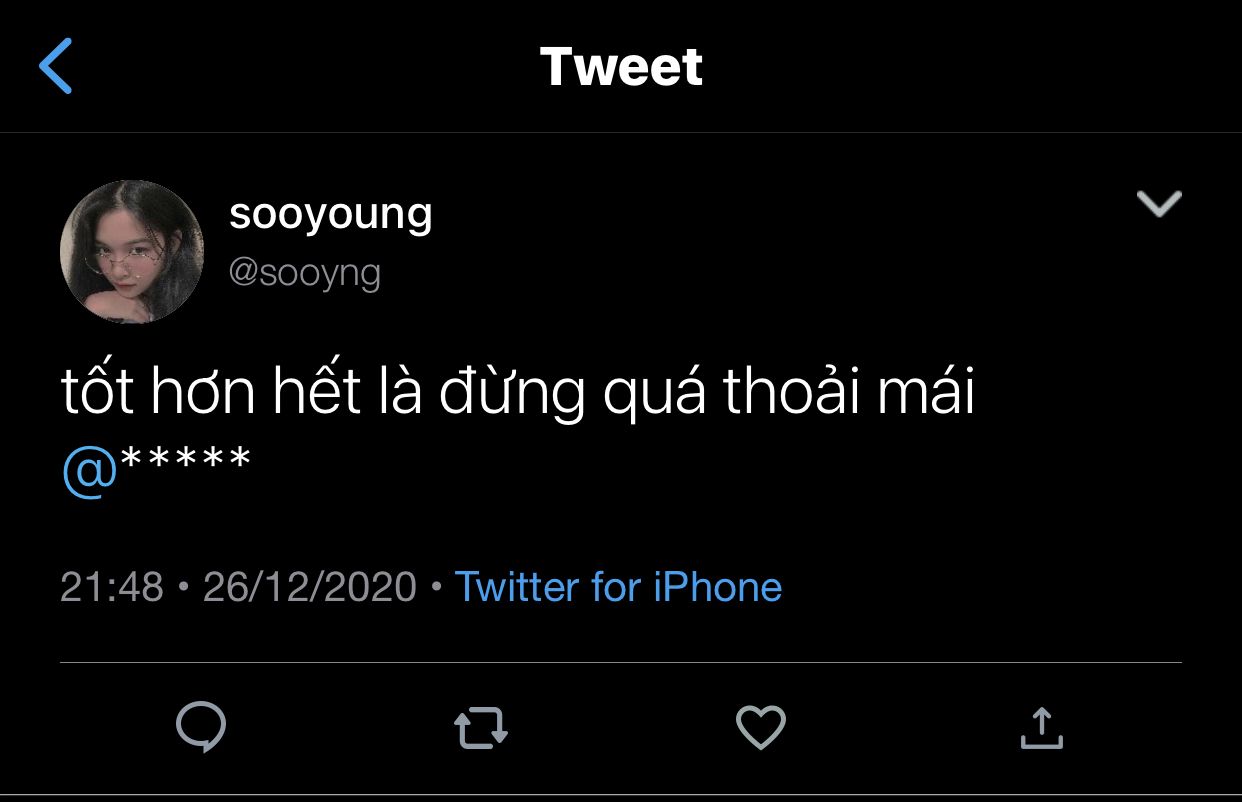The height and width of the screenshot is (802, 1242).
Task: Open the @sooyng handle profile
Action: pyautogui.click(x=305, y=272)
